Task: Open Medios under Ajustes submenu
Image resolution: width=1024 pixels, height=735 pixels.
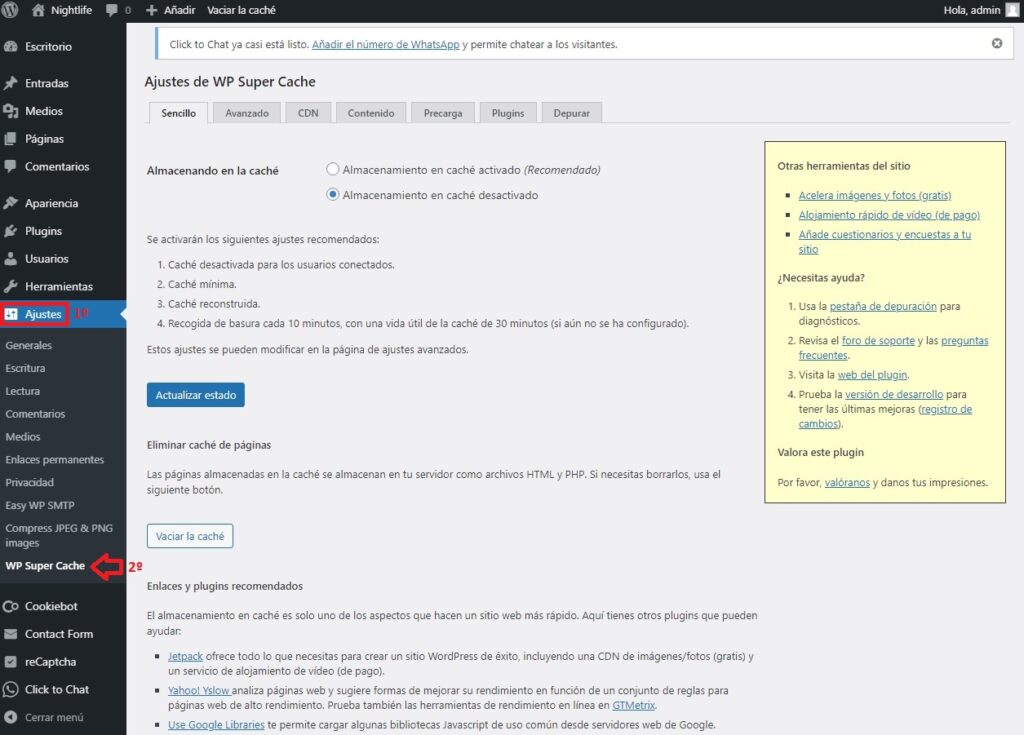Action: pos(23,436)
